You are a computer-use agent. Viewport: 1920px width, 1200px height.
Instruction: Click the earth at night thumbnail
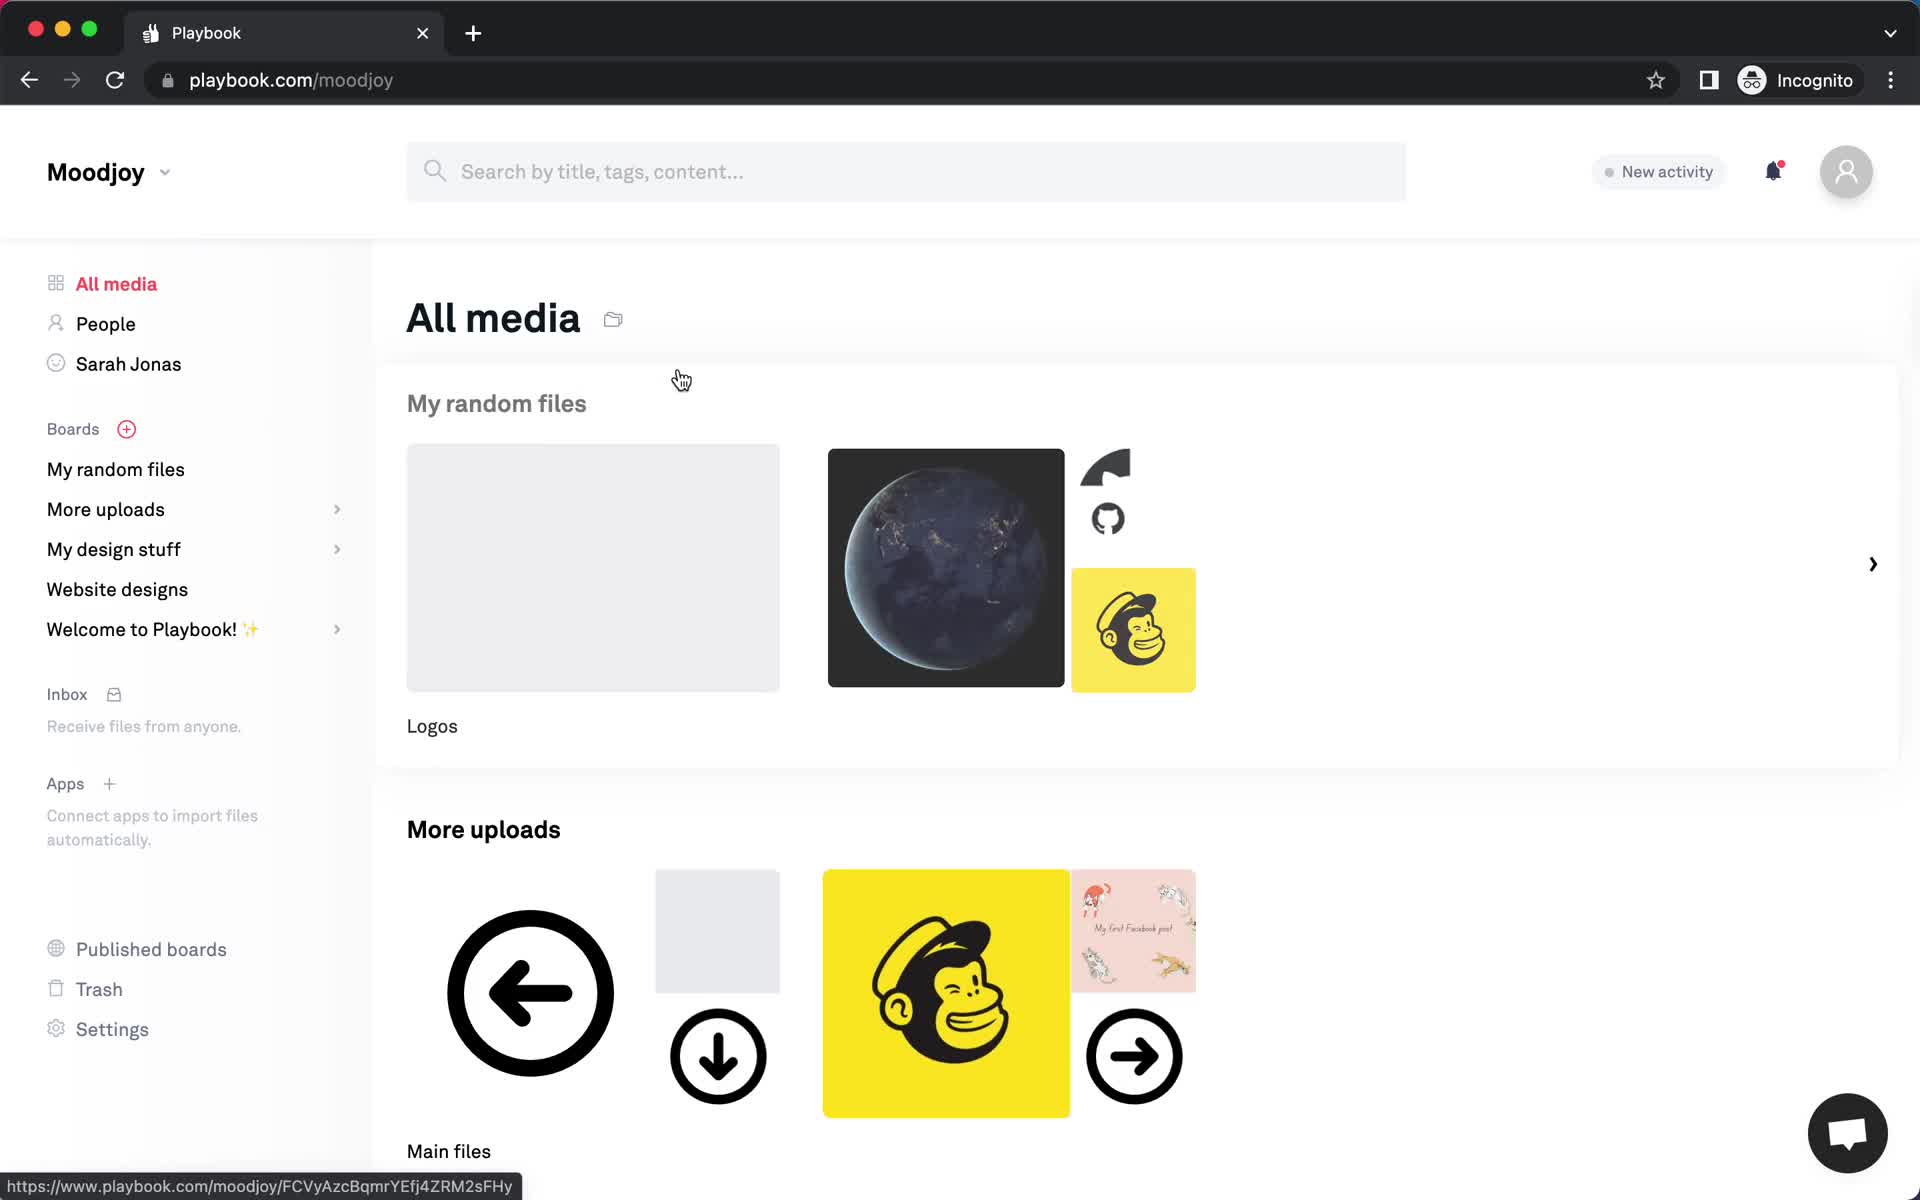pyautogui.click(x=945, y=567)
